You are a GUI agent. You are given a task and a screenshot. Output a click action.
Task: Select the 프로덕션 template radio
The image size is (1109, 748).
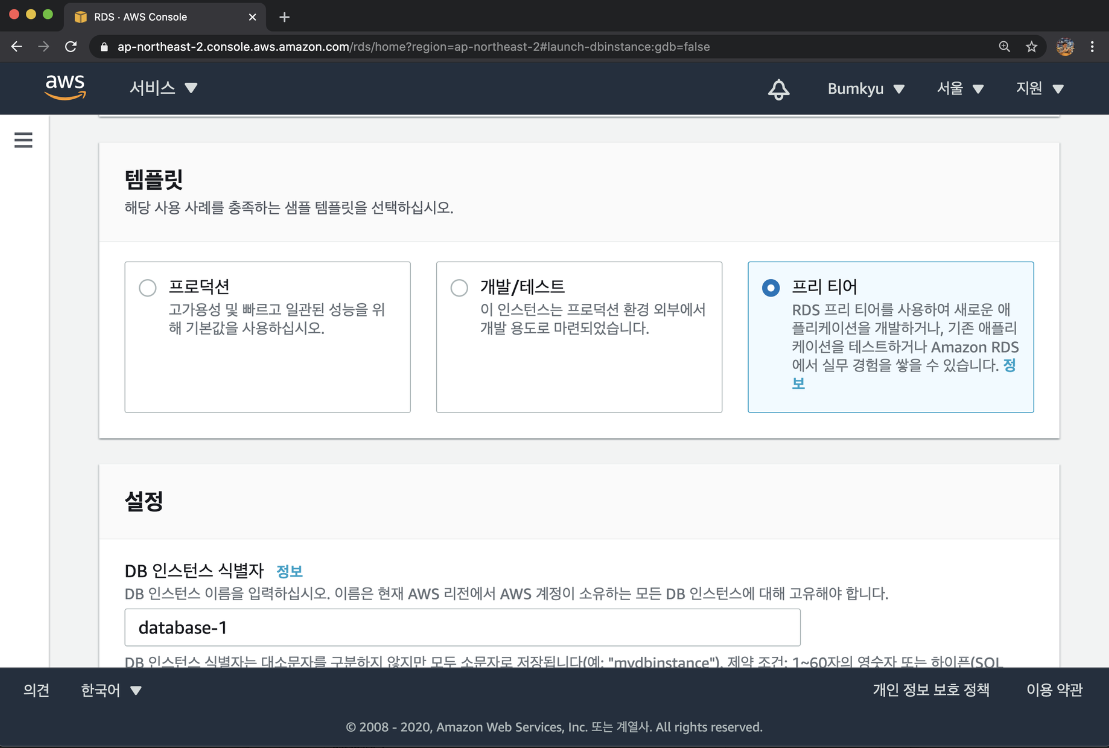tap(147, 288)
